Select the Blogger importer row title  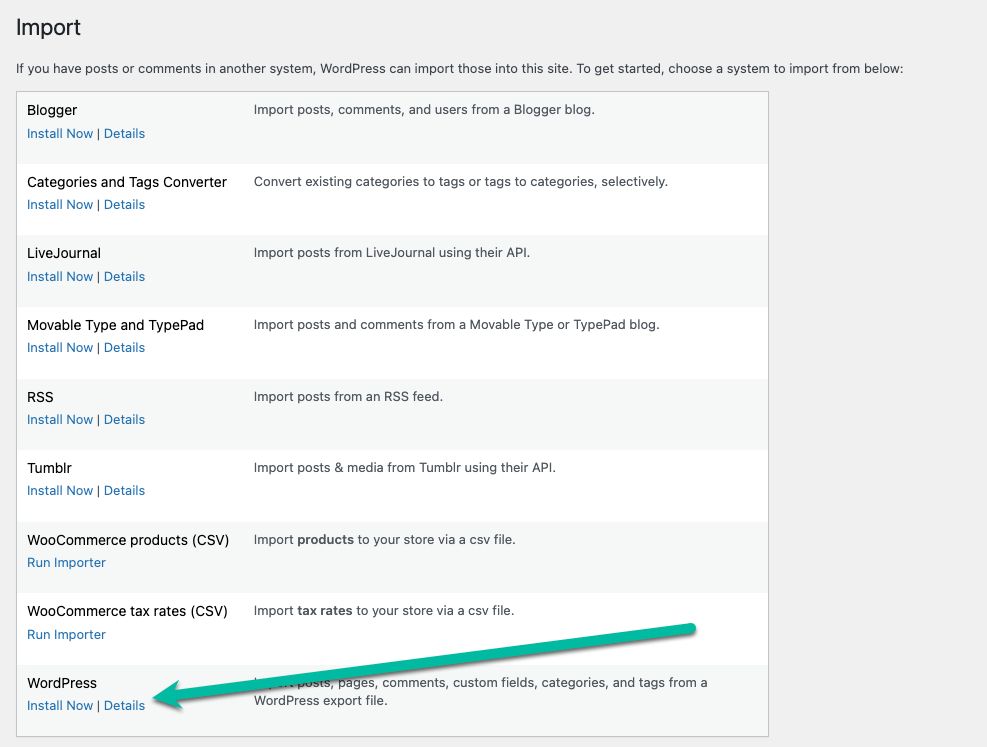click(52, 110)
